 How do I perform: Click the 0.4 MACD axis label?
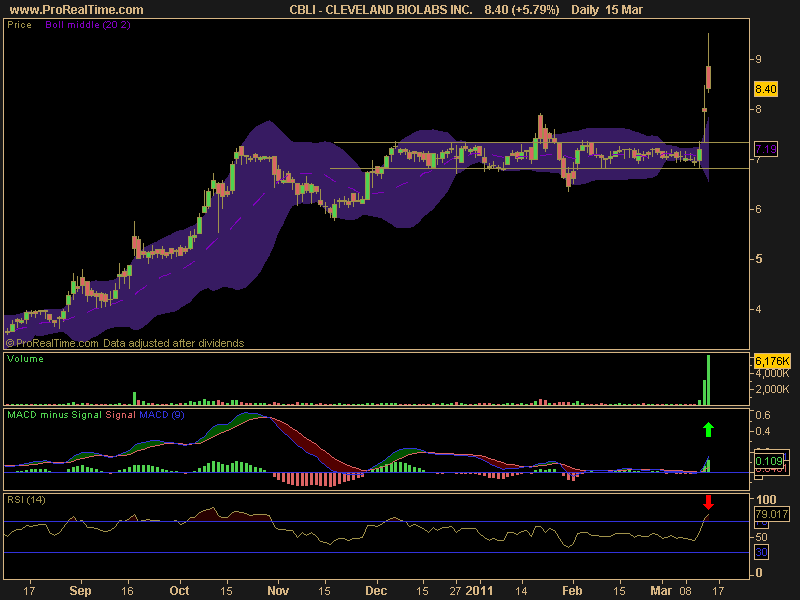point(763,431)
